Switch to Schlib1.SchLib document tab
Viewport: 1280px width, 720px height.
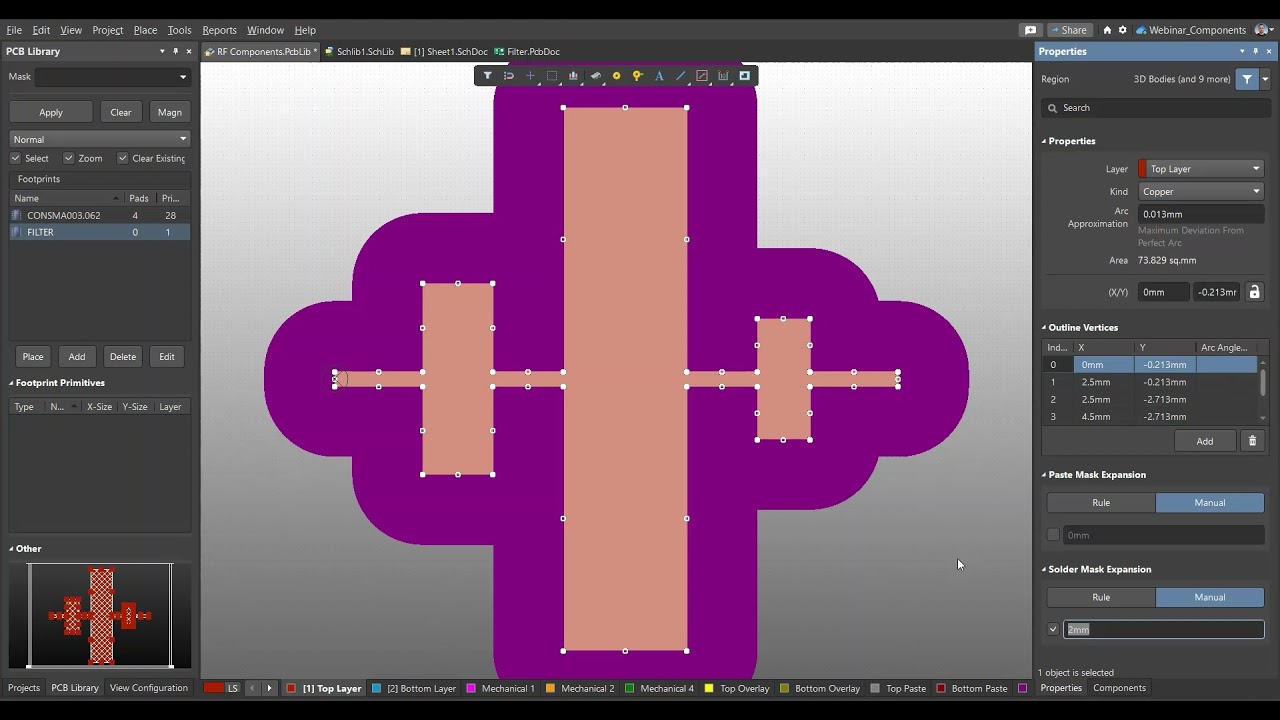click(x=359, y=52)
